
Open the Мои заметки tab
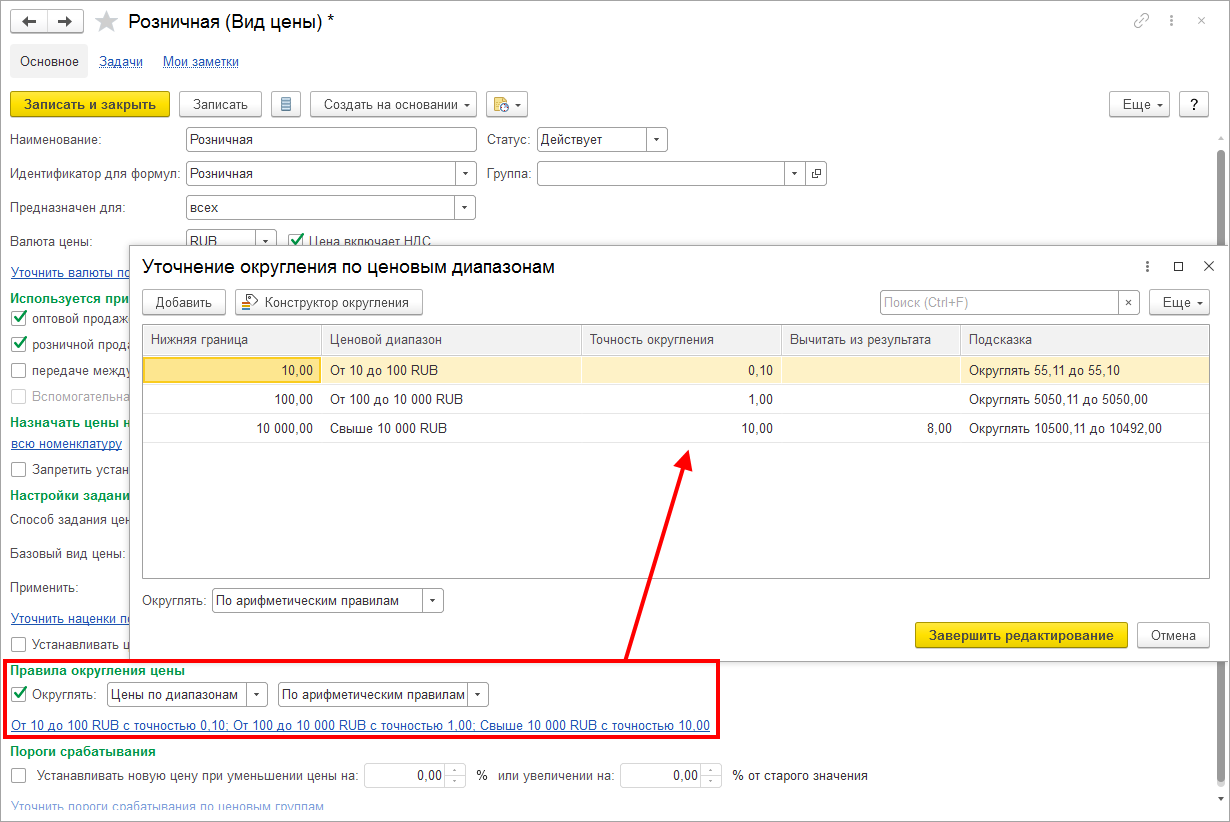201,62
